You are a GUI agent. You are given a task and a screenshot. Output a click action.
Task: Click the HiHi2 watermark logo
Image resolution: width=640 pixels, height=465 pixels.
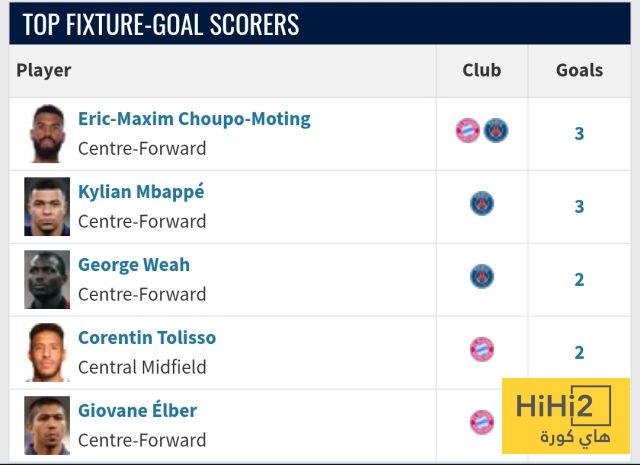tap(566, 415)
